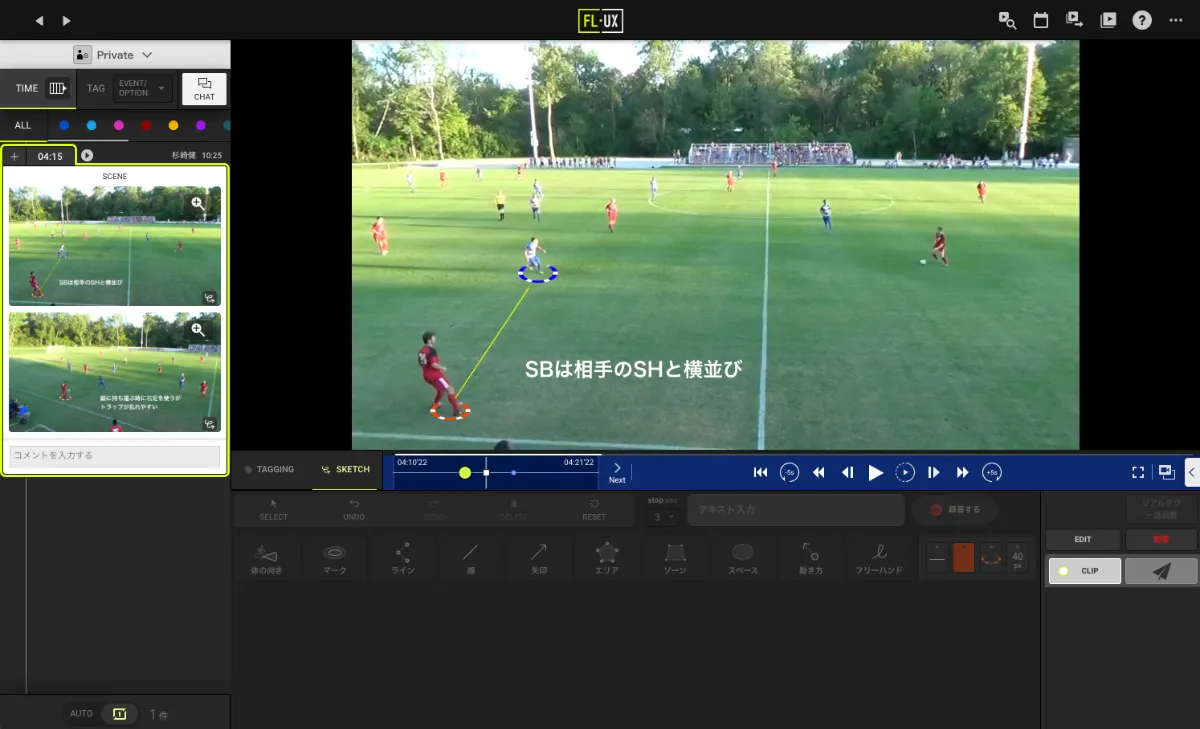Click the paper plane send icon
The image size is (1200, 729).
tap(1161, 570)
